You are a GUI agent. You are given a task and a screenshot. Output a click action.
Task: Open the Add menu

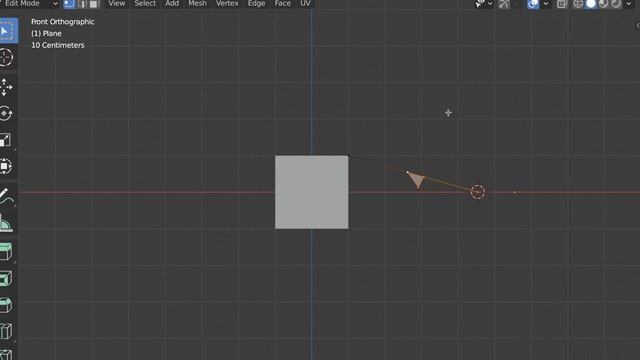click(172, 4)
